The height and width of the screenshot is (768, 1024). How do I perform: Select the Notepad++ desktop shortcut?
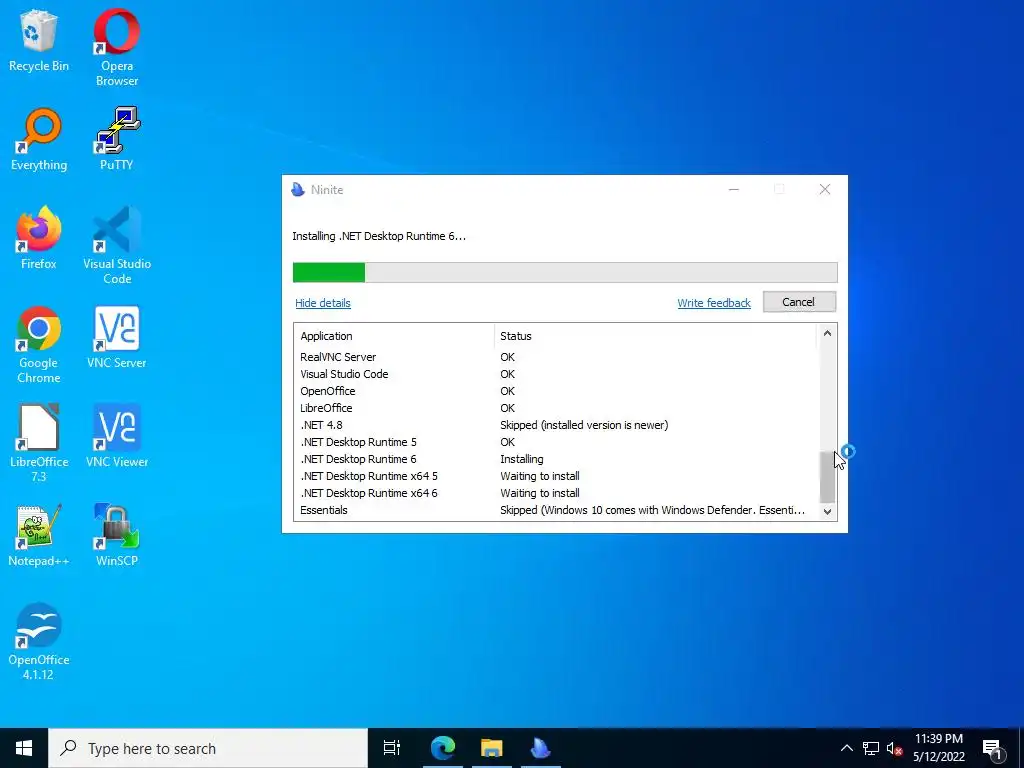pyautogui.click(x=39, y=536)
